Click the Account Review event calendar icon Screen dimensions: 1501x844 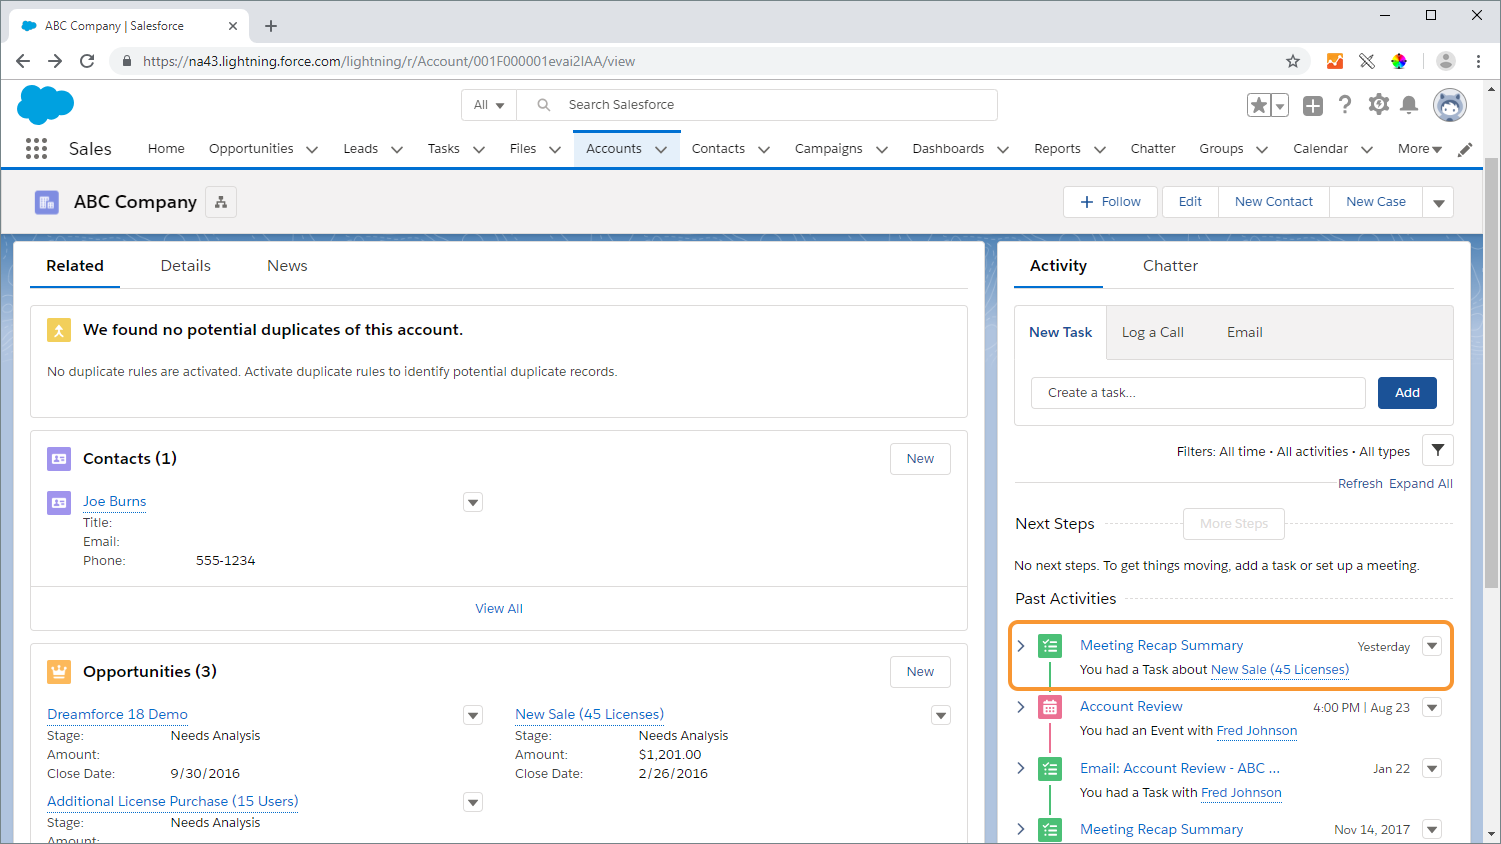pos(1049,708)
